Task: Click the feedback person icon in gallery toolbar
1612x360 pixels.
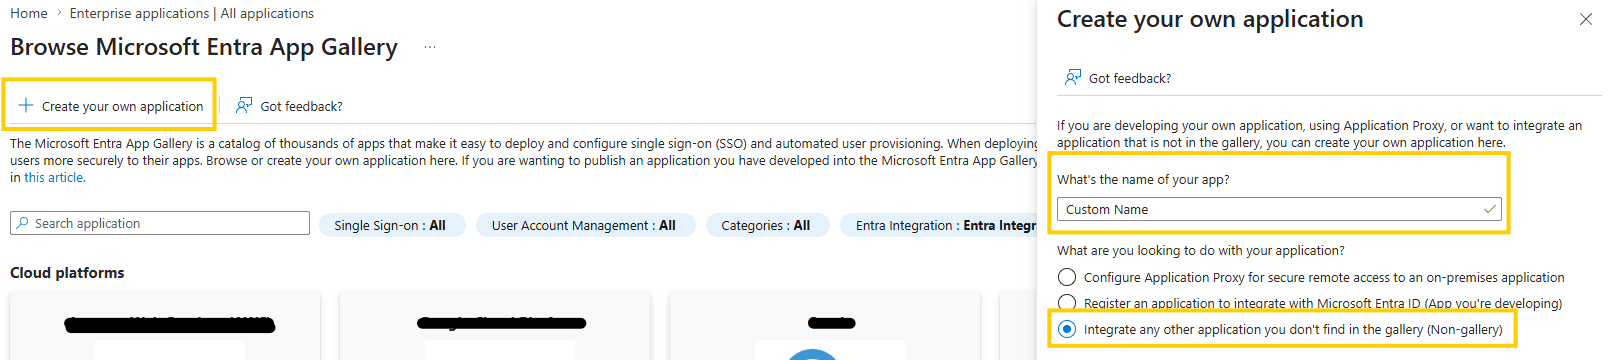Action: 244,105
